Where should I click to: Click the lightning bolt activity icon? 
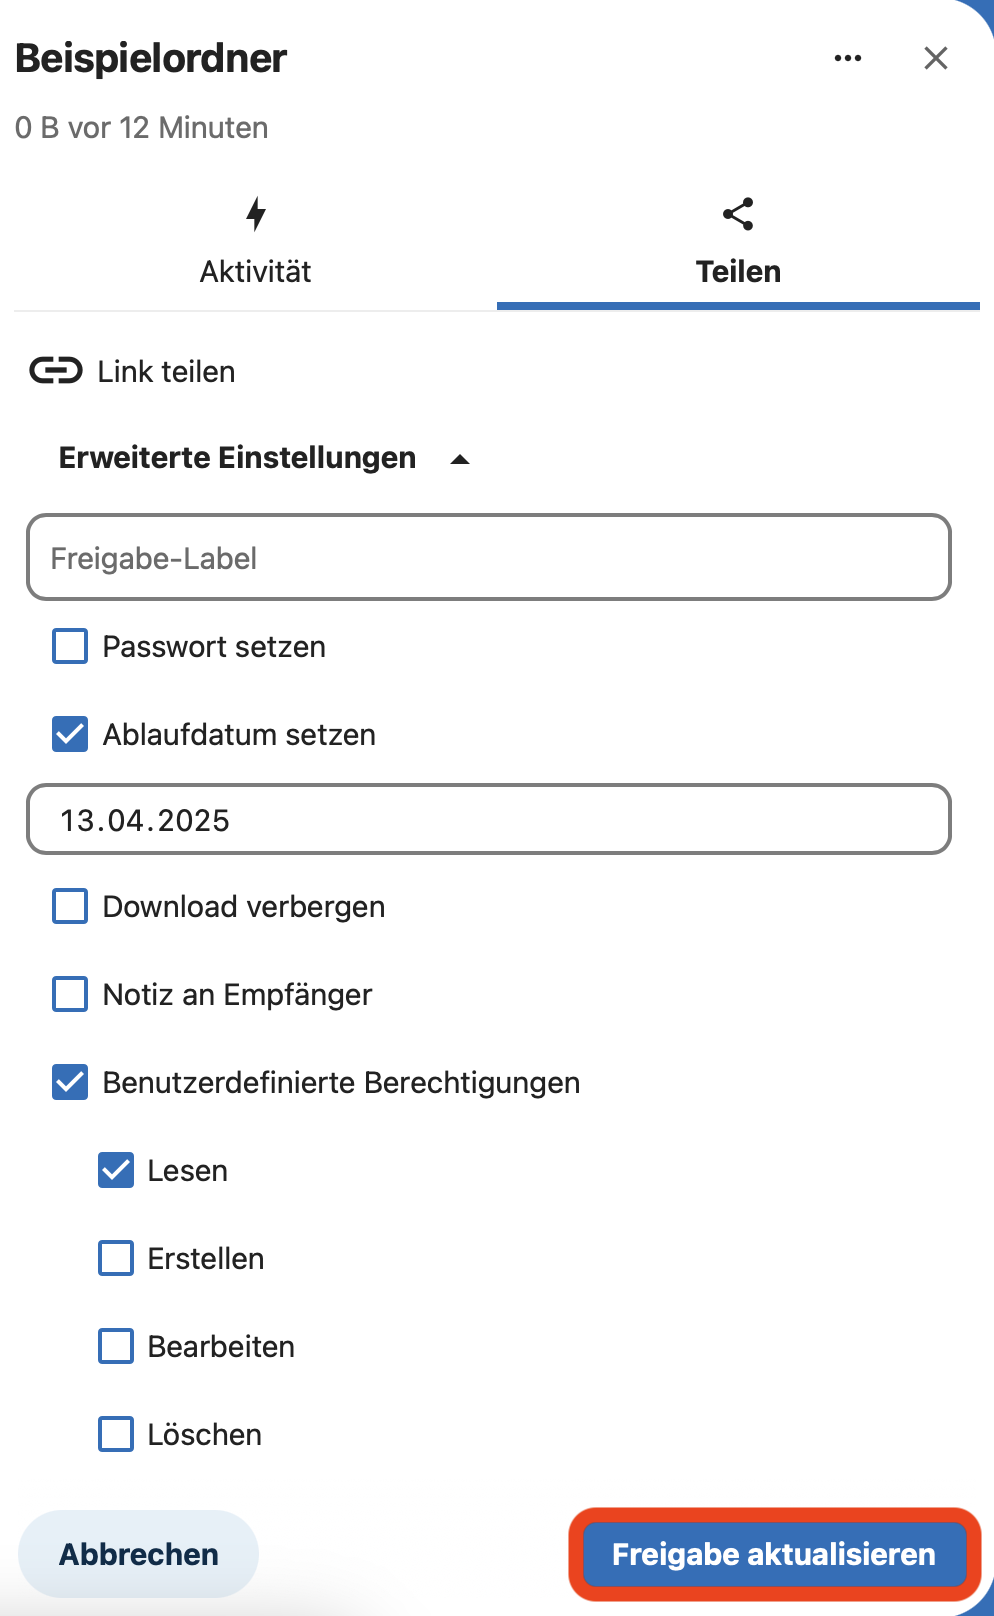tap(256, 213)
